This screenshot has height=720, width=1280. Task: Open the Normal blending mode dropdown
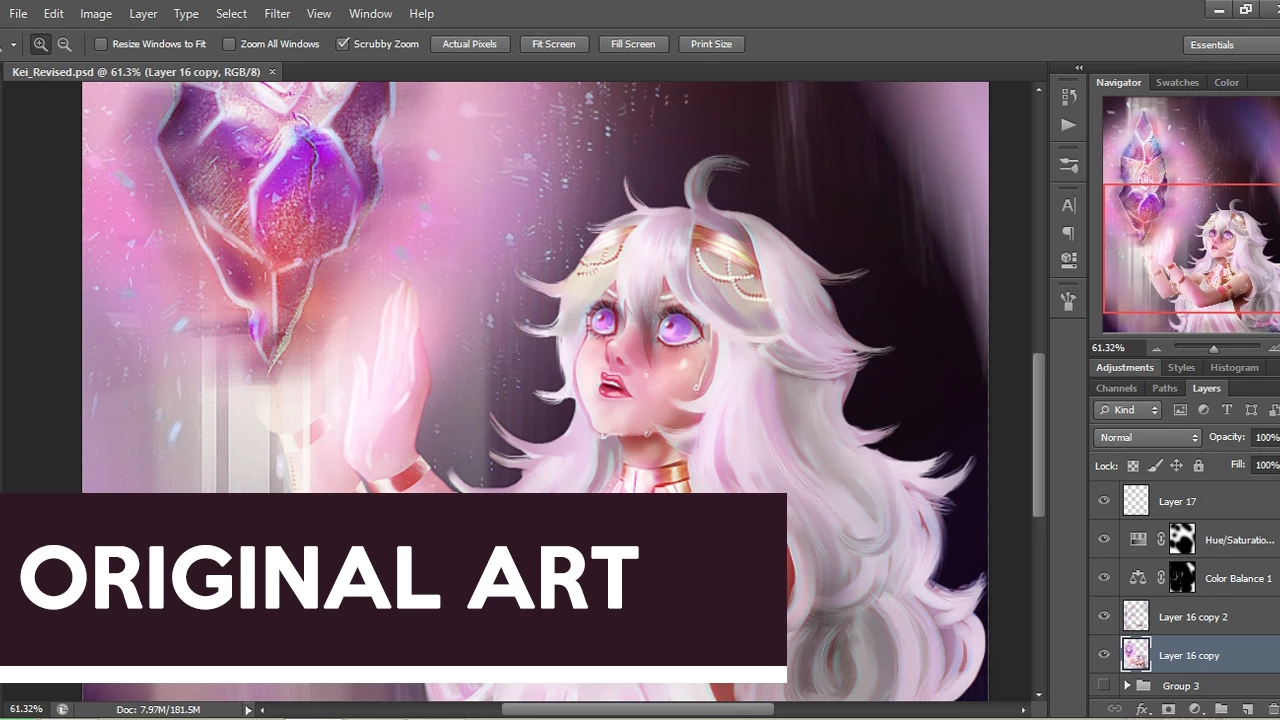tap(1147, 437)
